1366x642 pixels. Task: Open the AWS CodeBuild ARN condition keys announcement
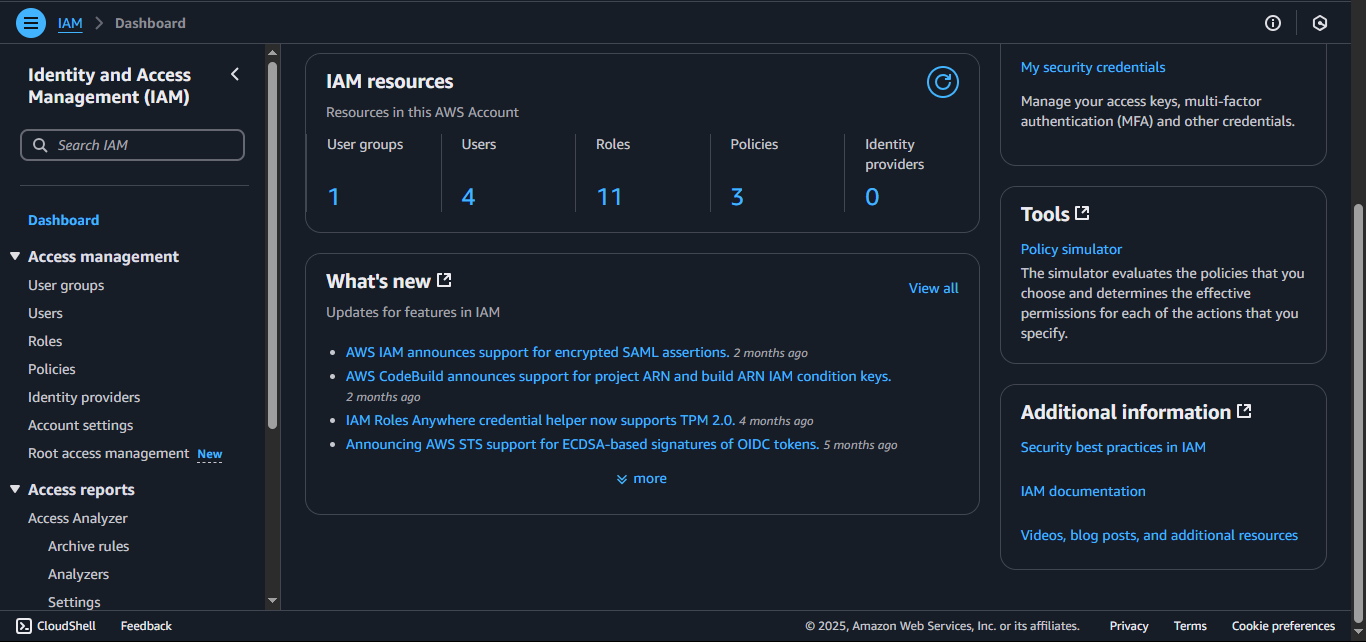point(618,376)
